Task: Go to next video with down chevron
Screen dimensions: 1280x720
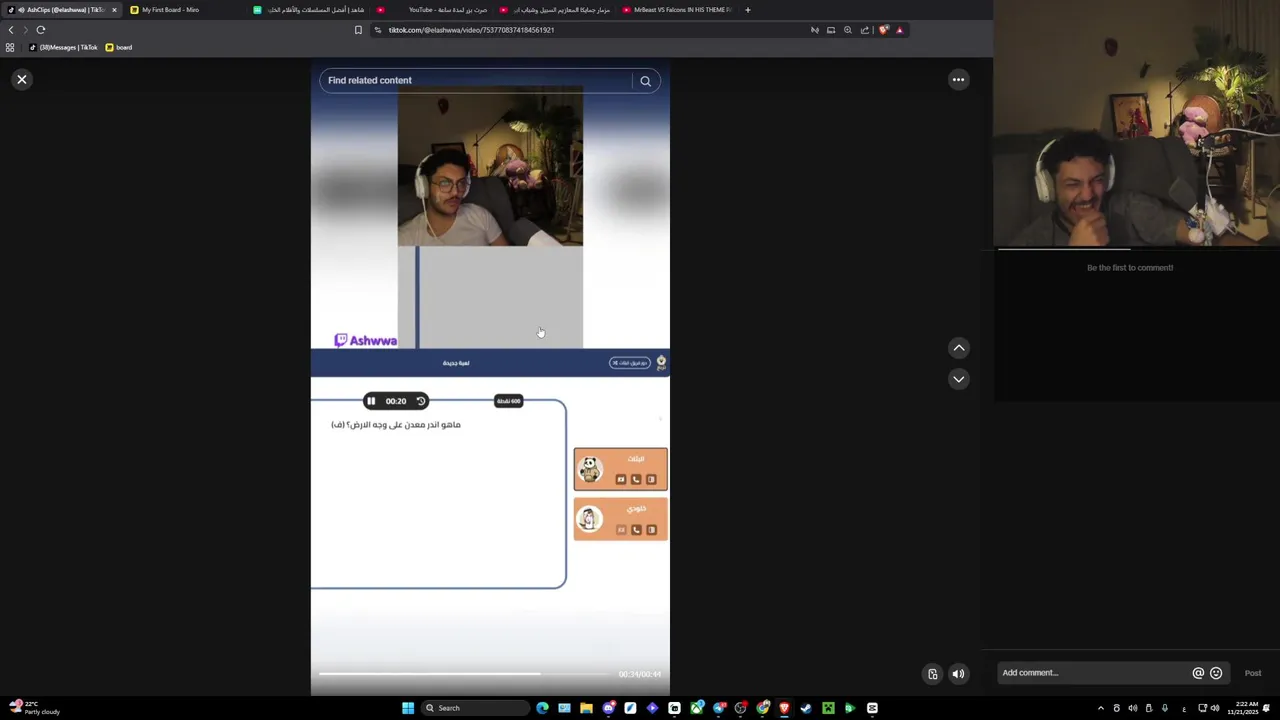Action: pyautogui.click(x=958, y=379)
